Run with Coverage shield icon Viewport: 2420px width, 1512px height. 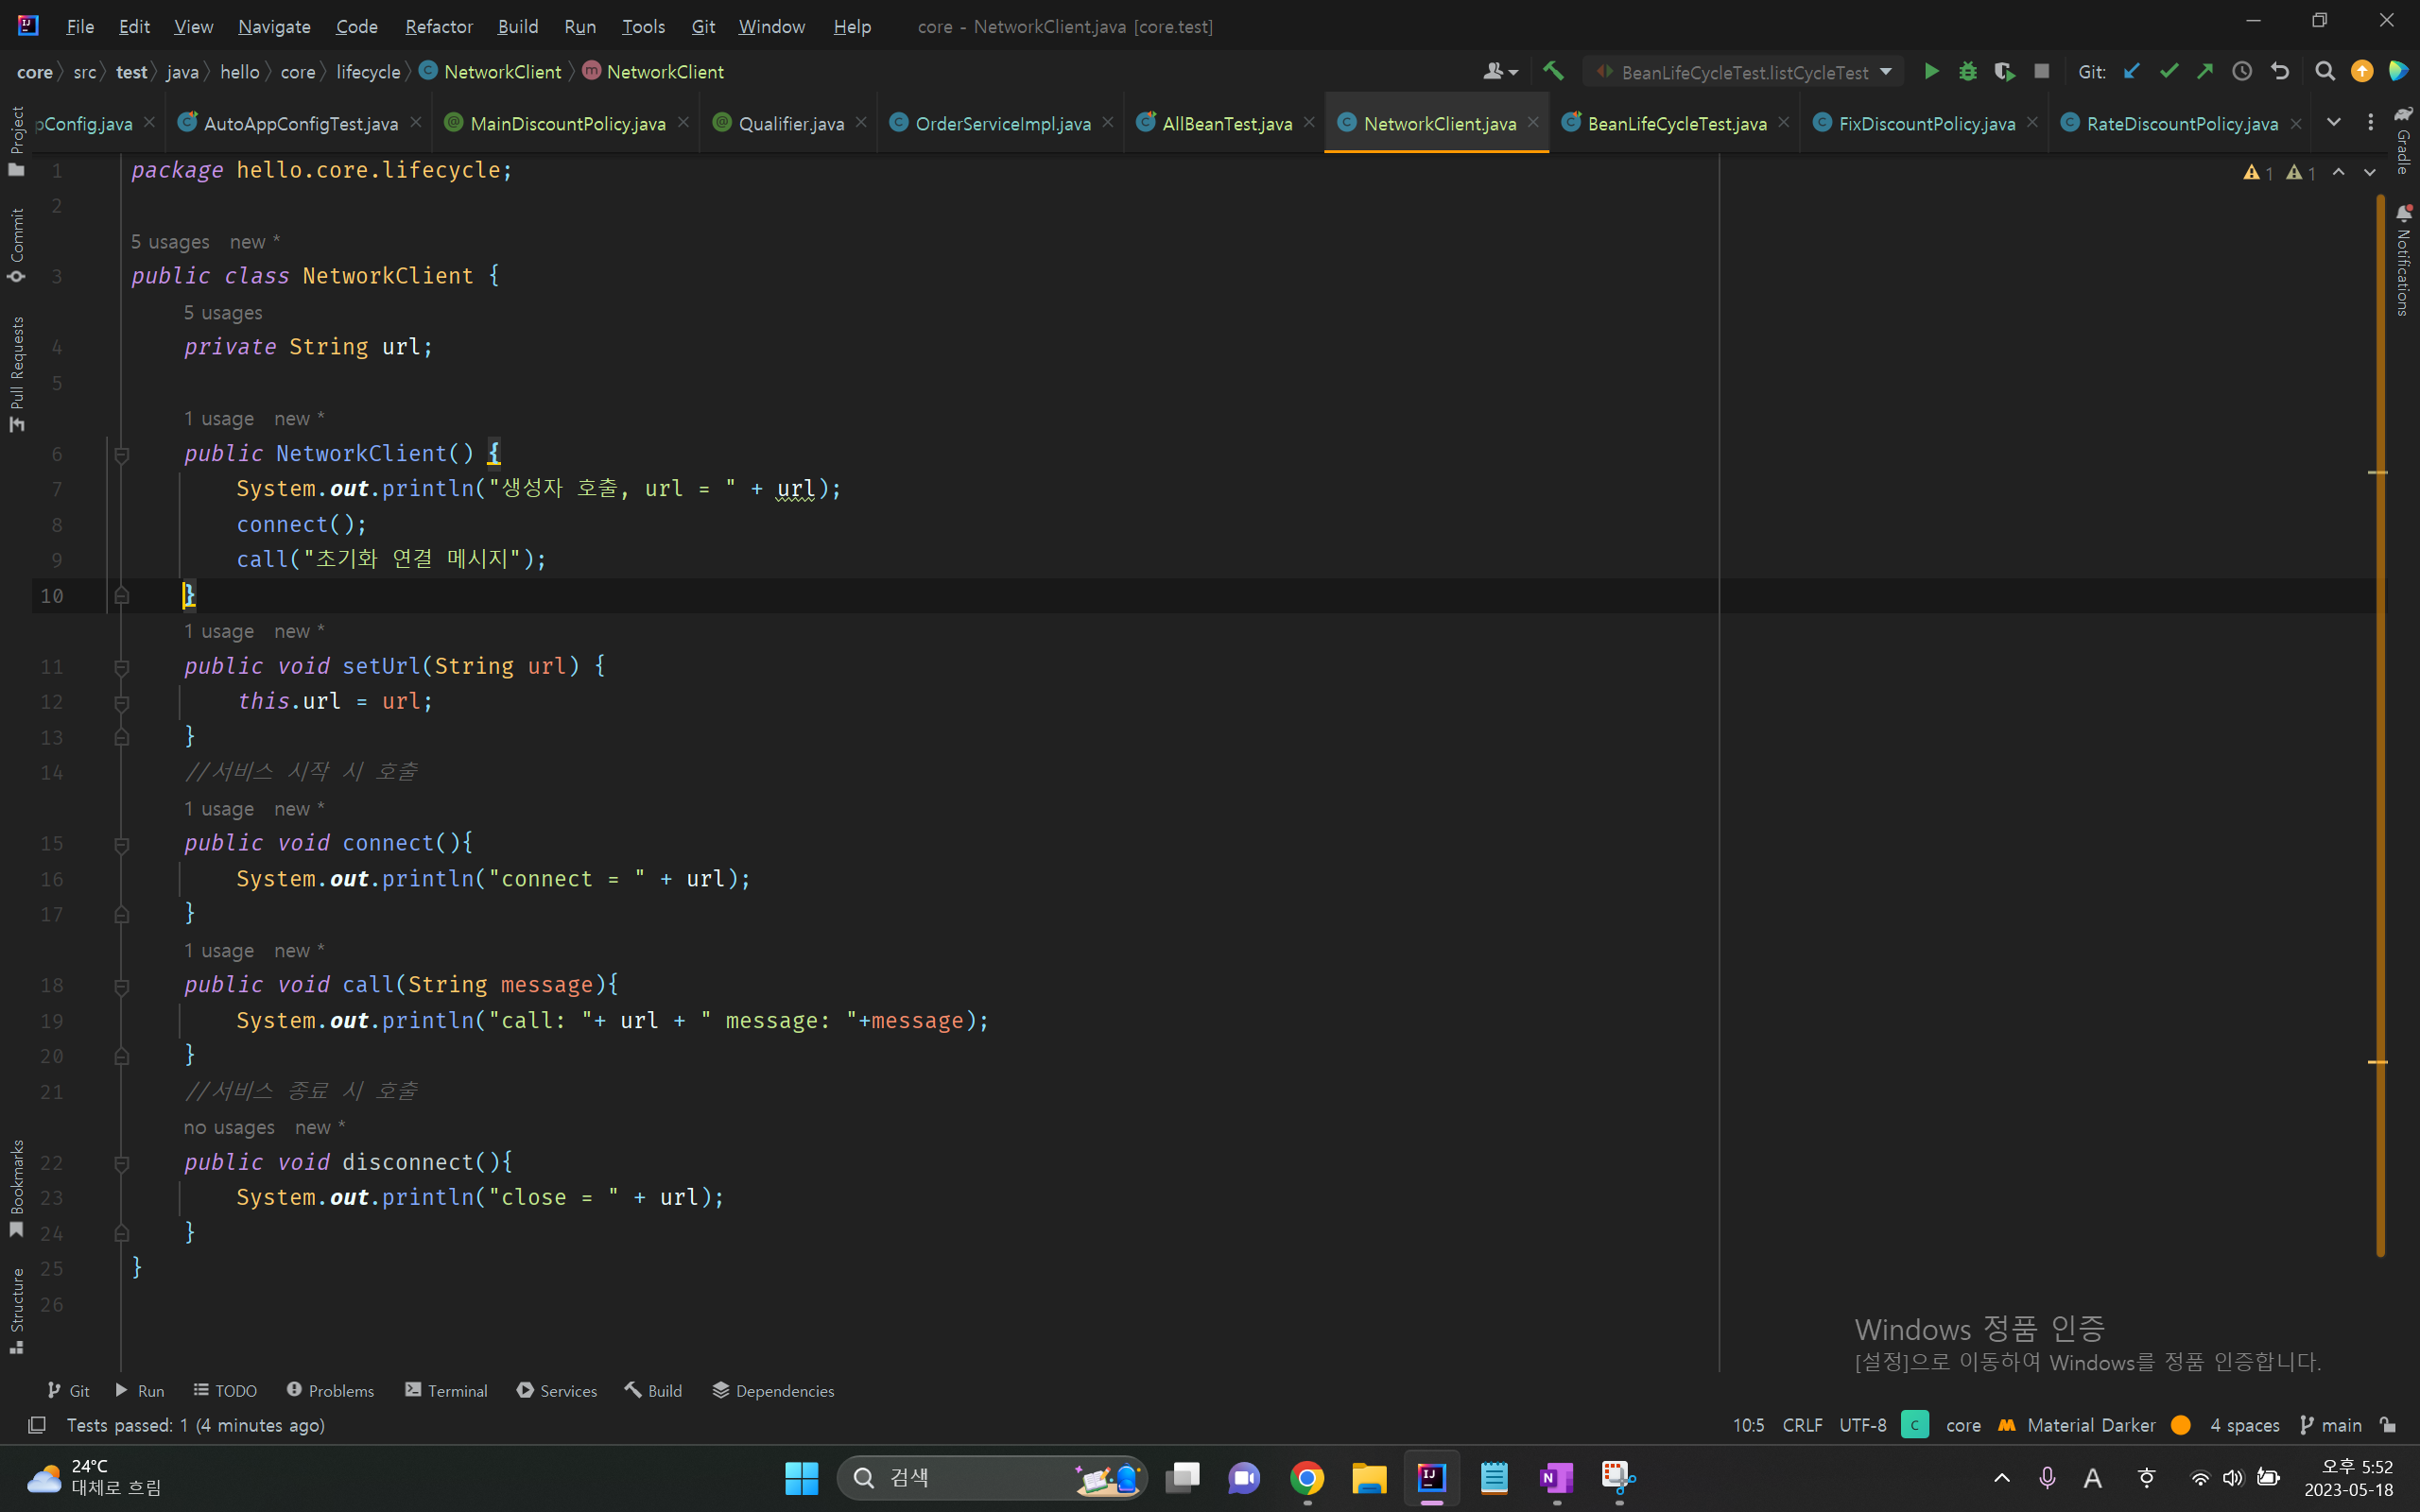(2003, 72)
